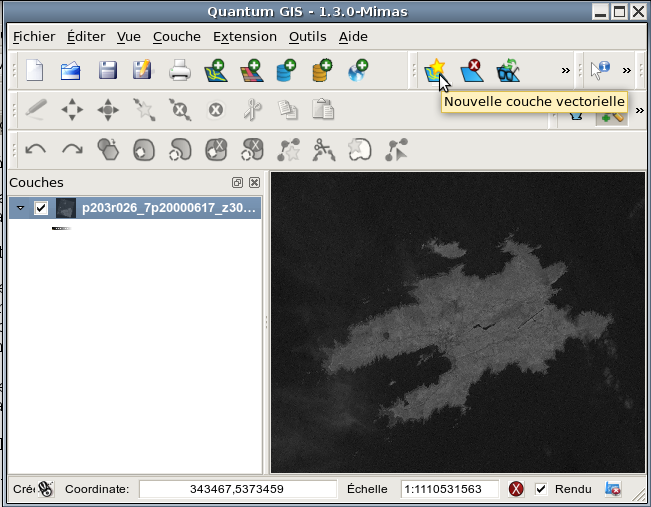Save project with the floppy disk icon

point(107,71)
